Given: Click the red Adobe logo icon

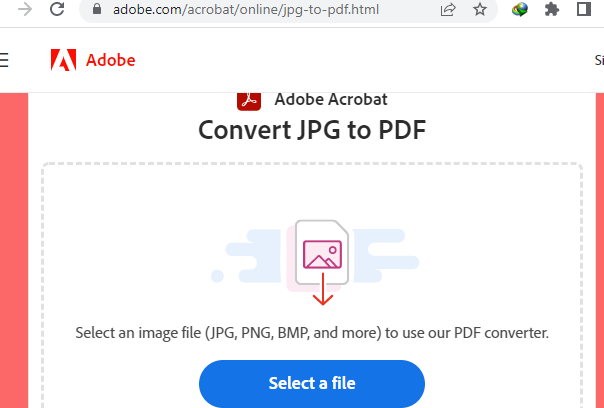Looking at the screenshot, I should pos(63,60).
